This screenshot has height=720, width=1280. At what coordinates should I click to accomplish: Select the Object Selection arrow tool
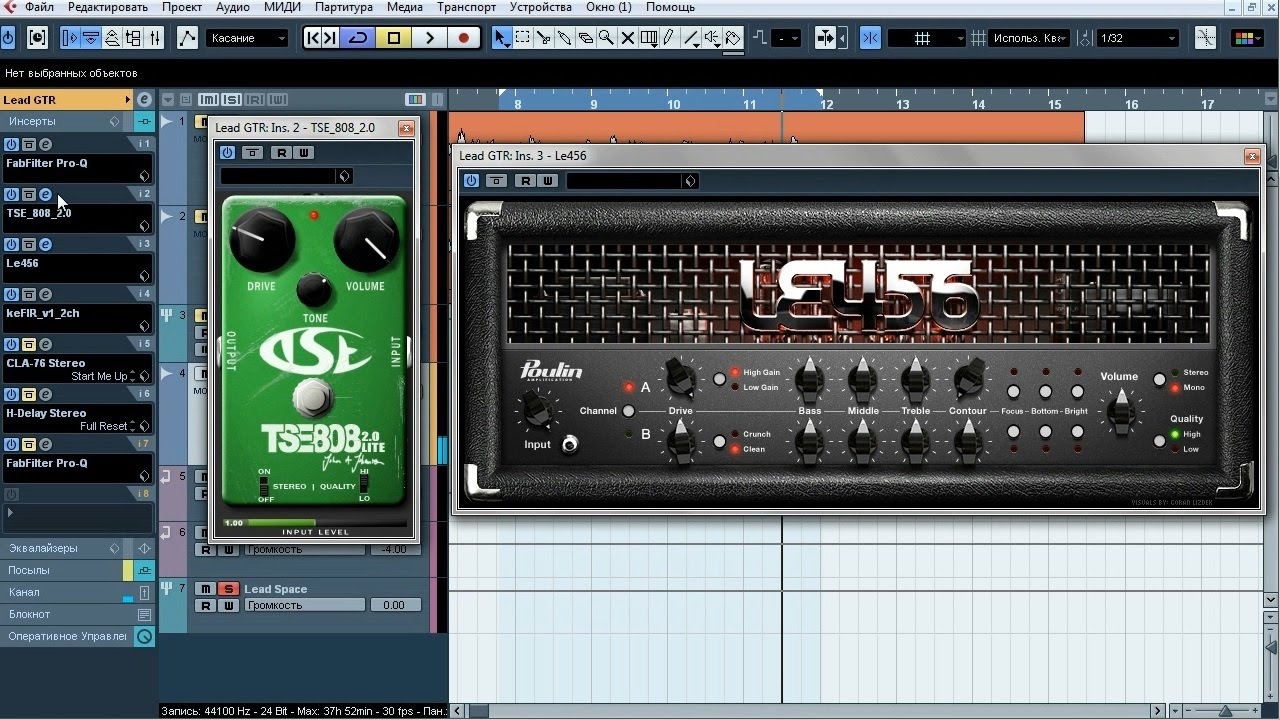pyautogui.click(x=502, y=38)
